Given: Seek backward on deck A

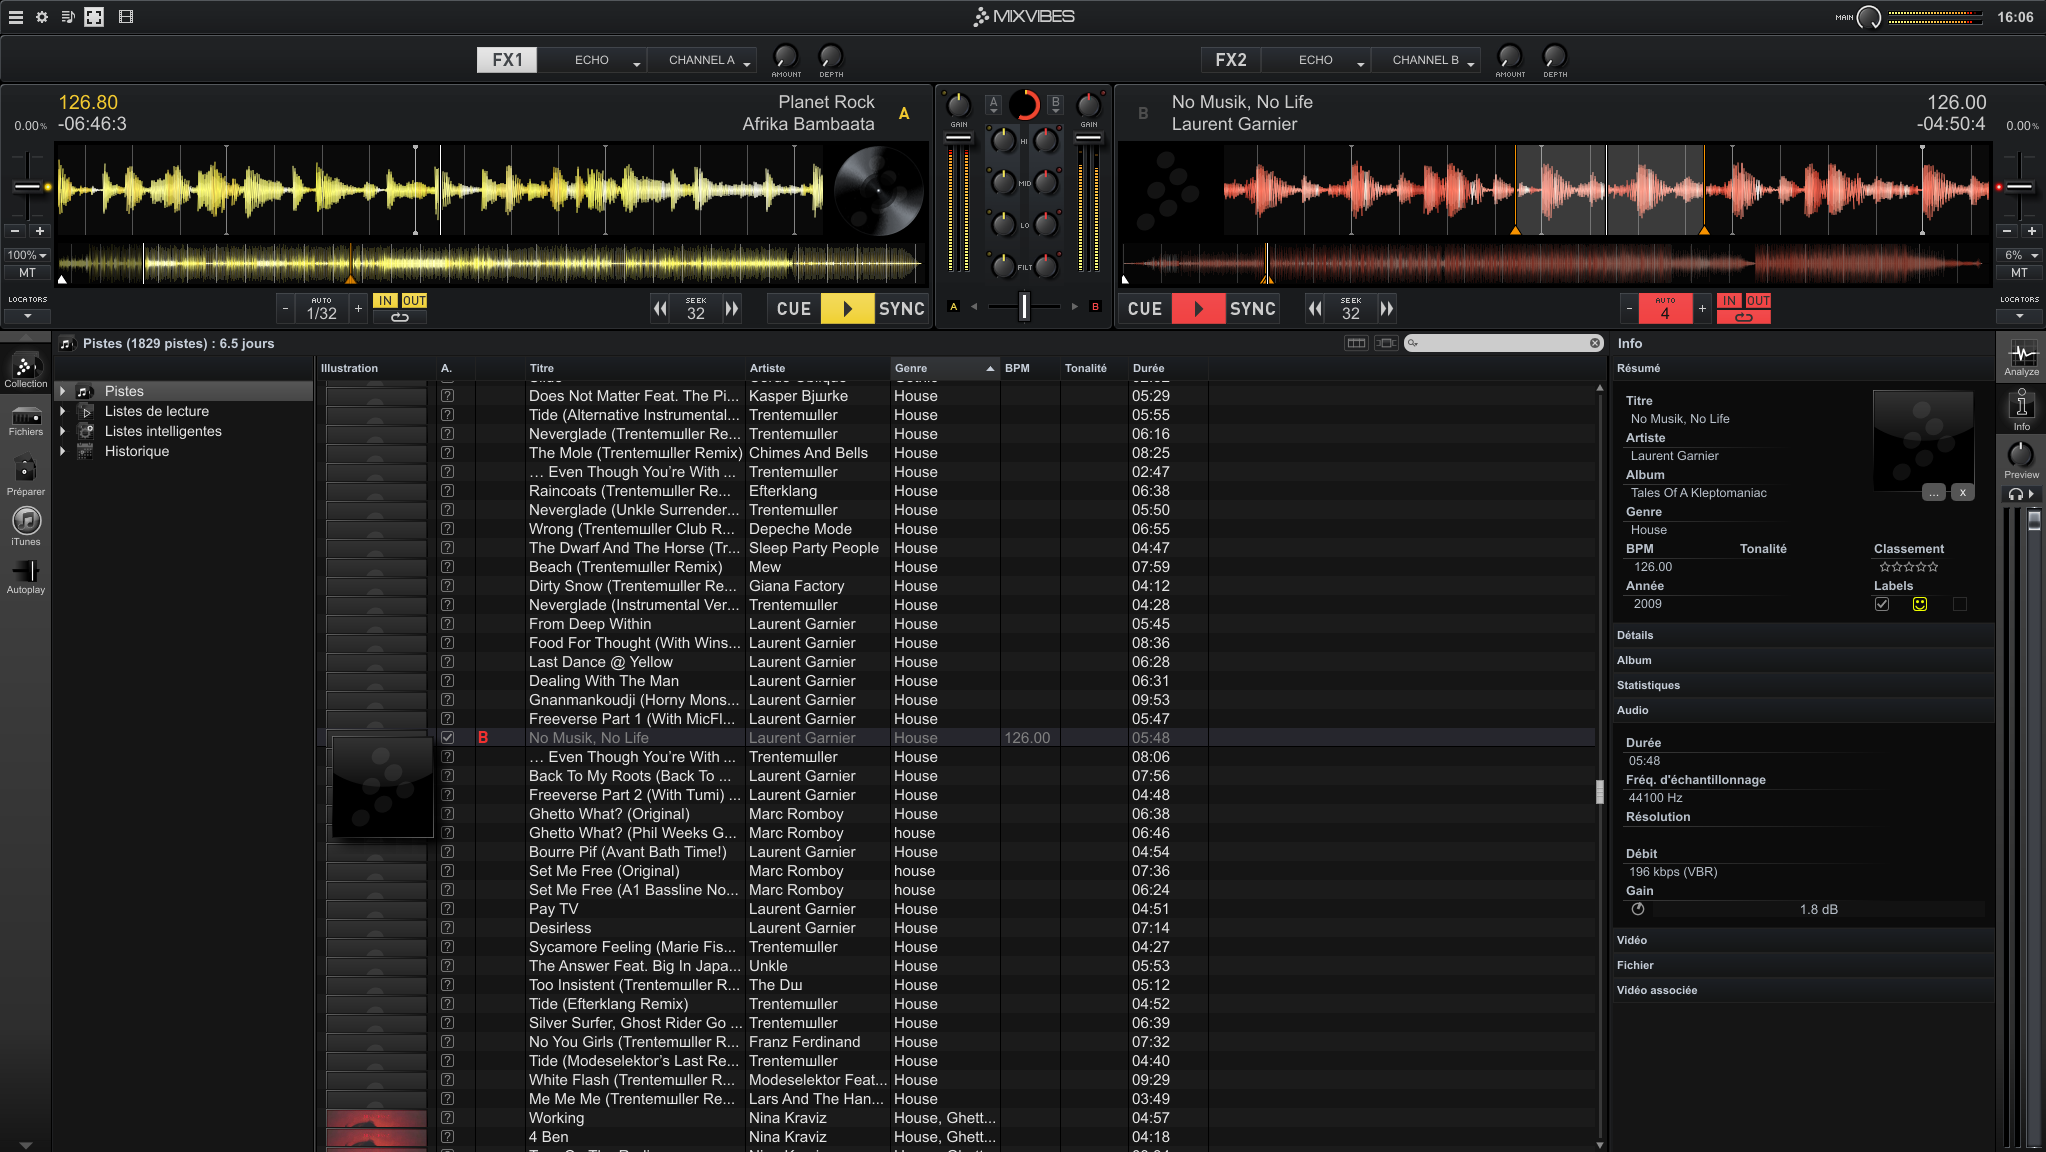Looking at the screenshot, I should (660, 309).
